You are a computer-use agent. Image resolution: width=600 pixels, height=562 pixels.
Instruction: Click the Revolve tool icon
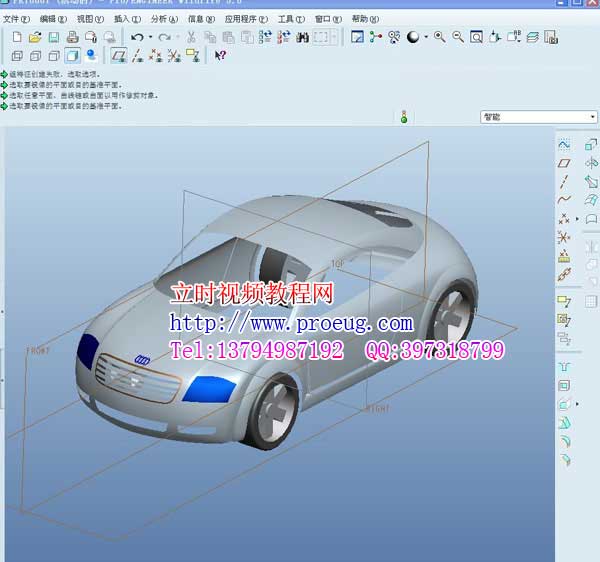pyautogui.click(x=591, y=163)
